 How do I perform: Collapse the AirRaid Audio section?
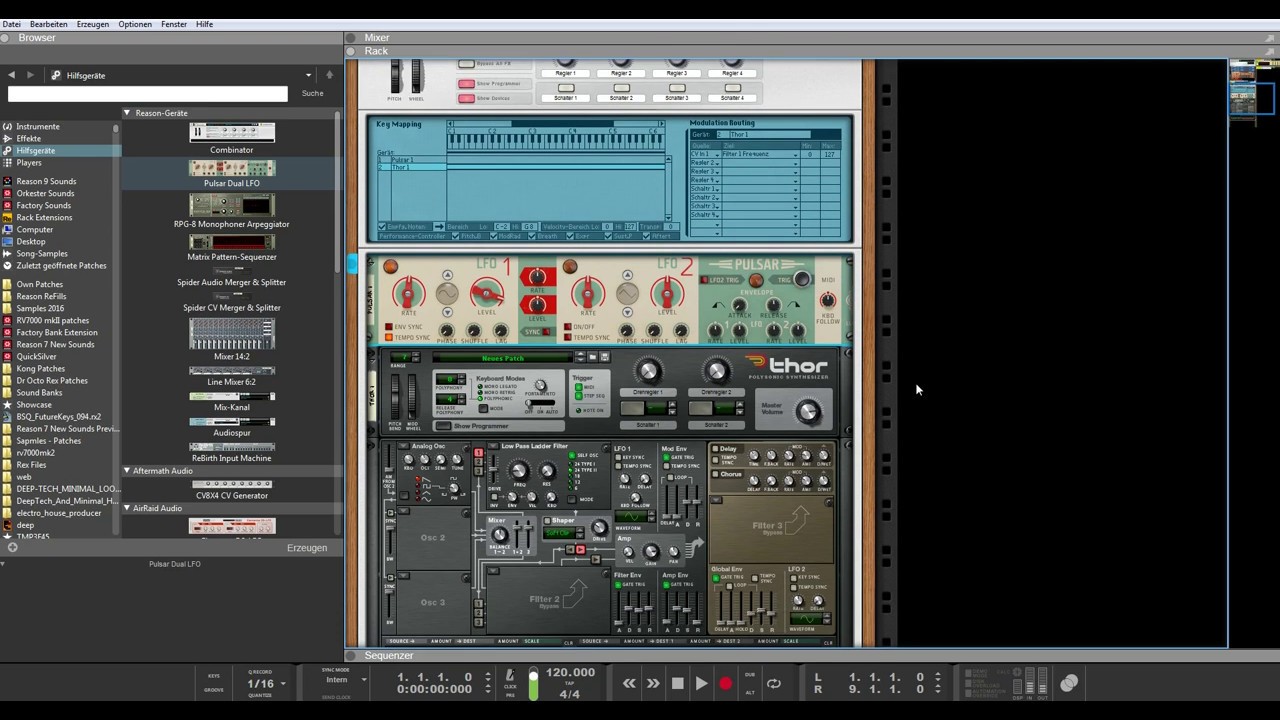tap(127, 508)
